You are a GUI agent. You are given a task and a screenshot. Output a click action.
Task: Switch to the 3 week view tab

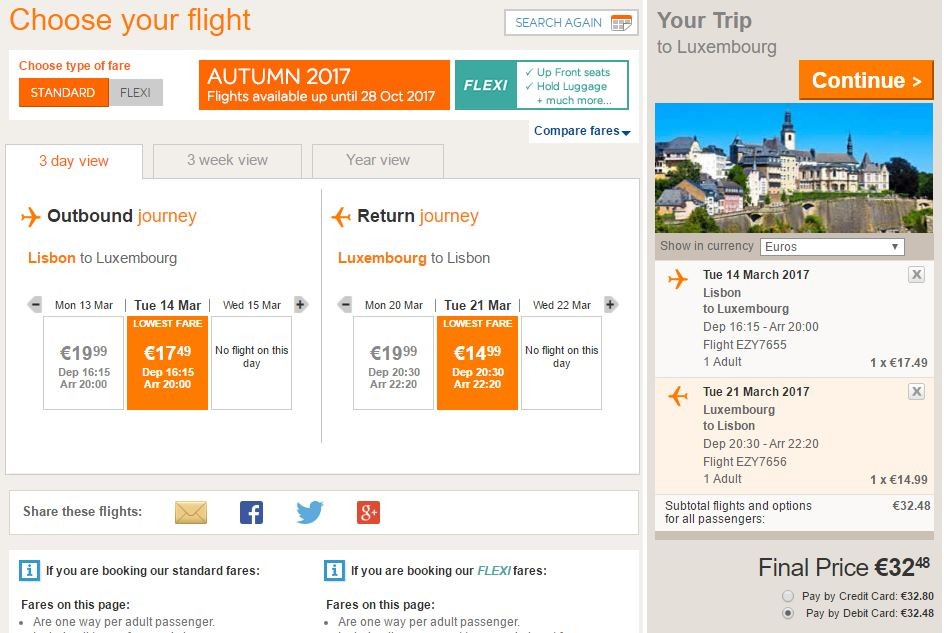click(x=227, y=160)
